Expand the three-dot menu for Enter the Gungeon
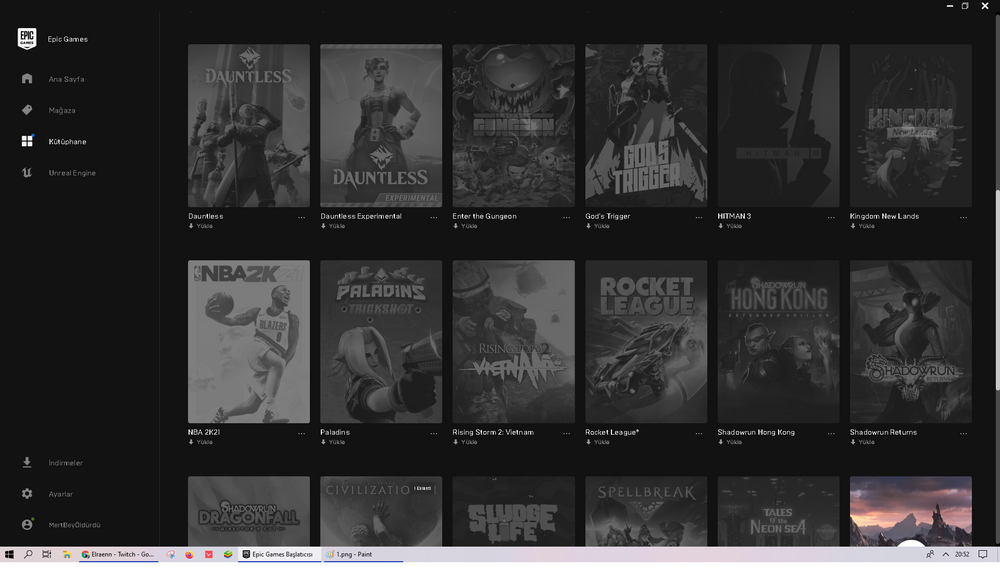This screenshot has height=582, width=1000. click(566, 217)
